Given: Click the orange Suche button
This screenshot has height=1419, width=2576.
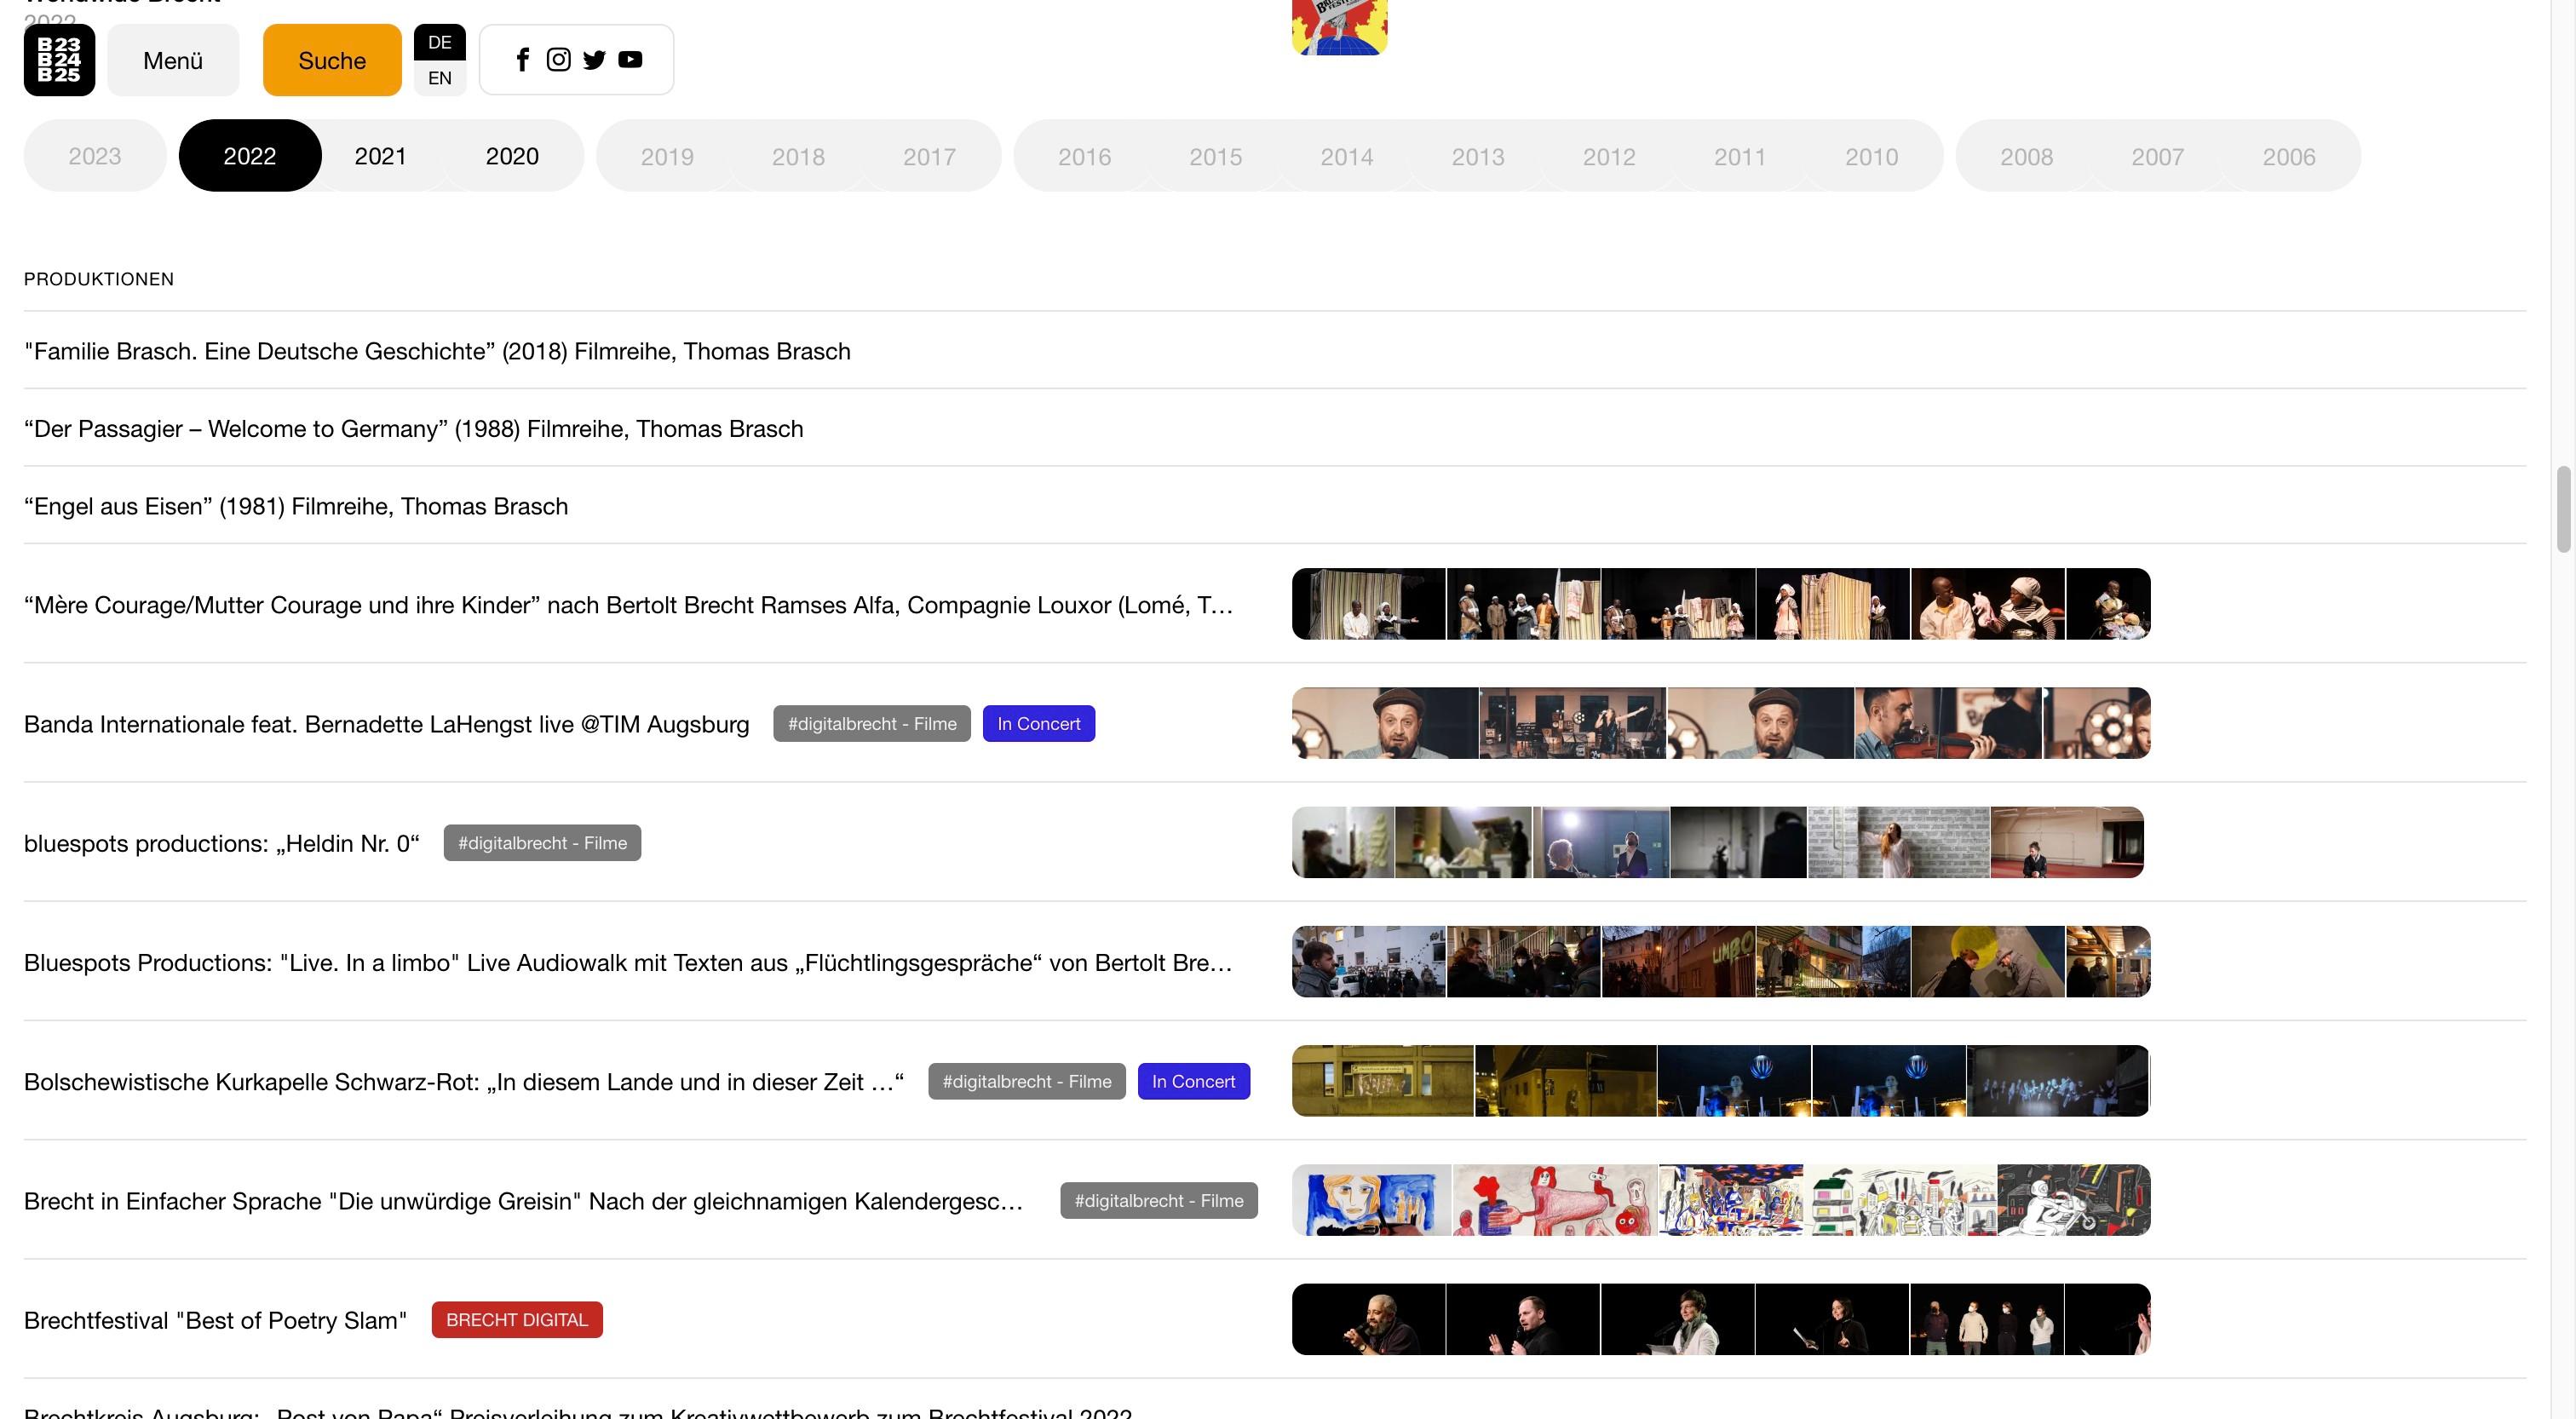Looking at the screenshot, I should (x=332, y=60).
